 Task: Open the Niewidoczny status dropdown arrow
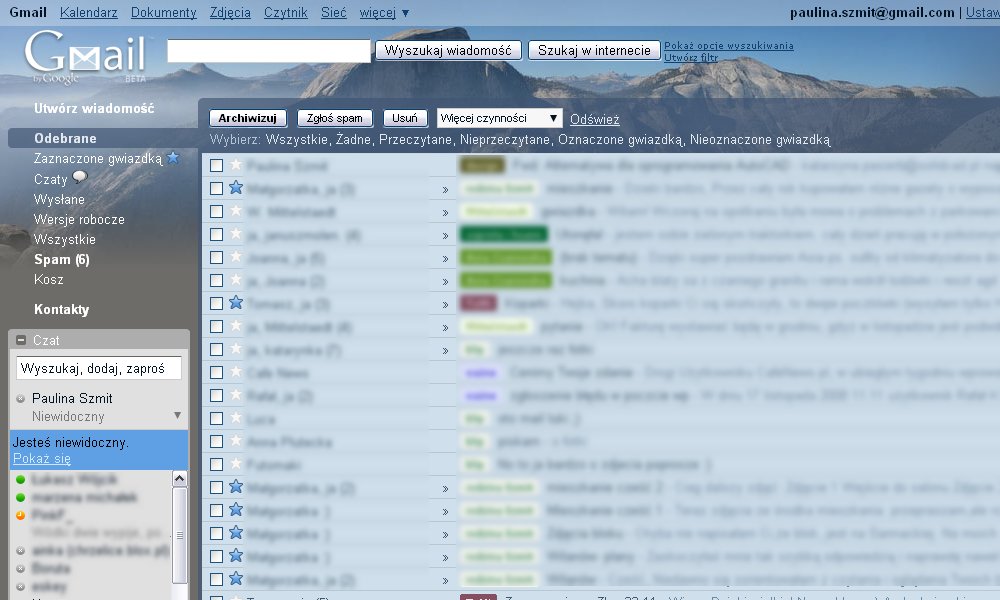(x=177, y=416)
